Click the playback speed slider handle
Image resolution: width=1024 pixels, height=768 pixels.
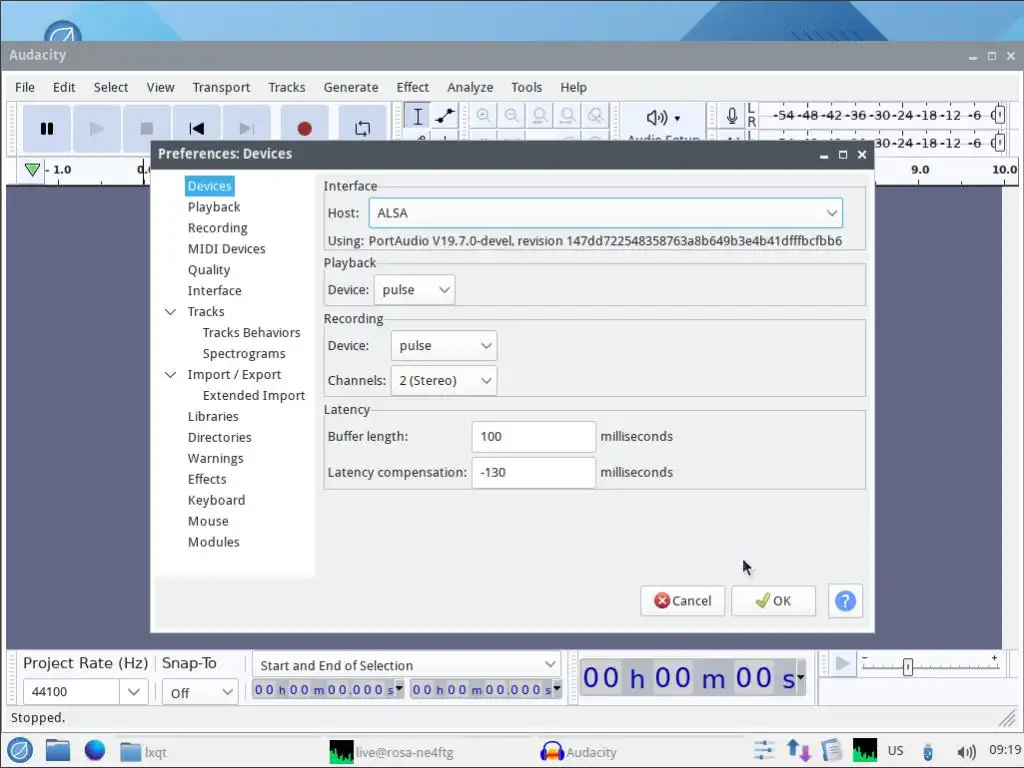[907, 667]
